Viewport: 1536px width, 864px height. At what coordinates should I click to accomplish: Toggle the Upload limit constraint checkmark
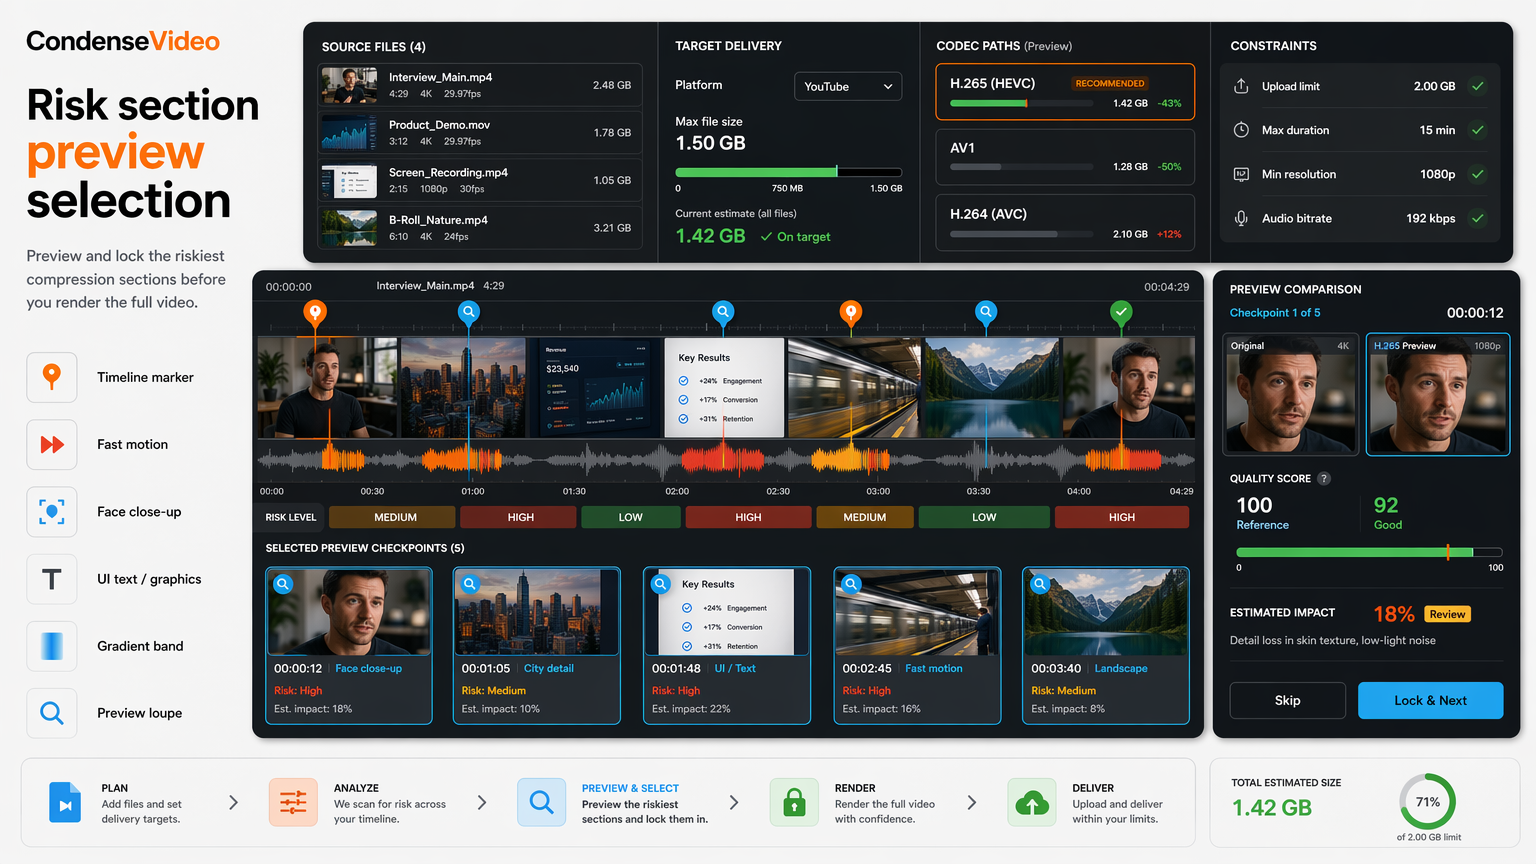[1477, 86]
